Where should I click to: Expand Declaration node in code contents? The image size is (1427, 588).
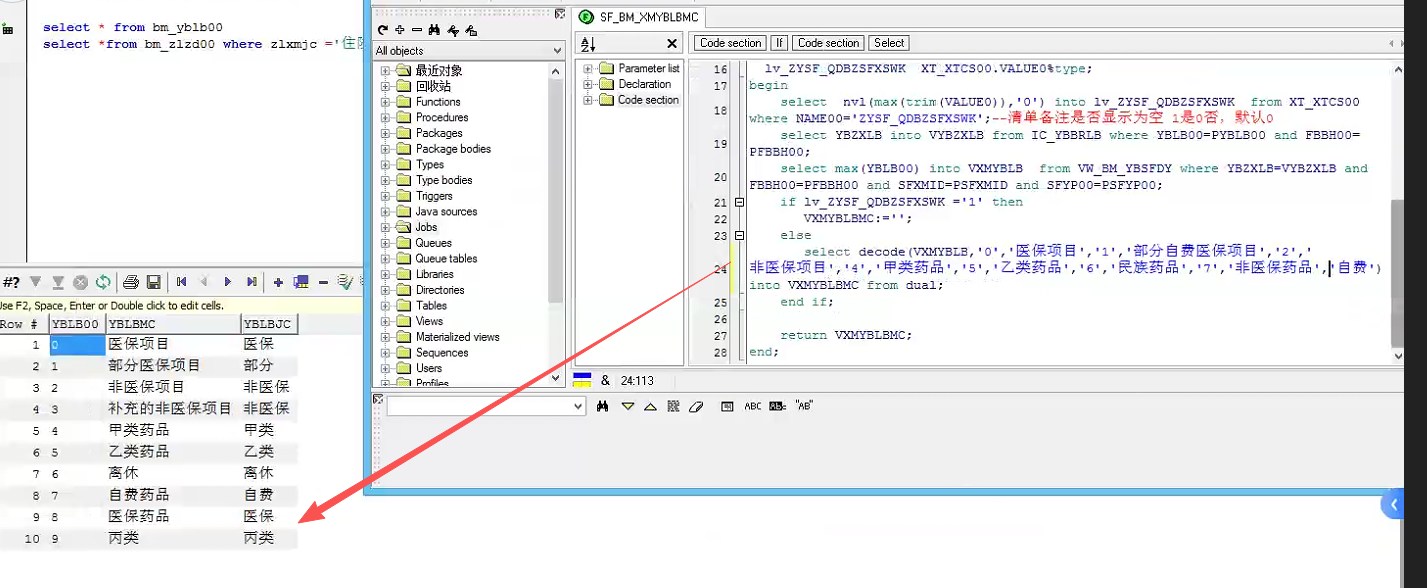click(588, 84)
